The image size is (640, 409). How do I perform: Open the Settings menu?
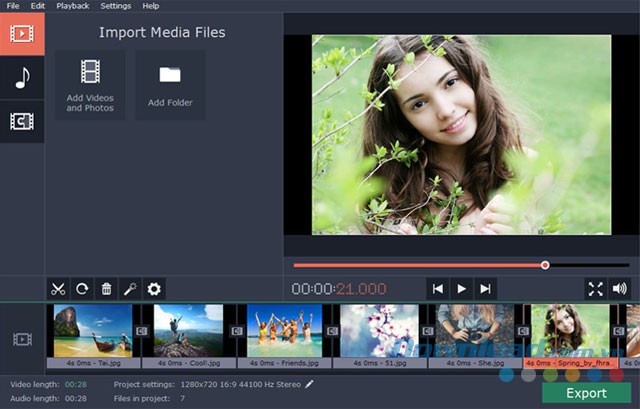pos(115,6)
